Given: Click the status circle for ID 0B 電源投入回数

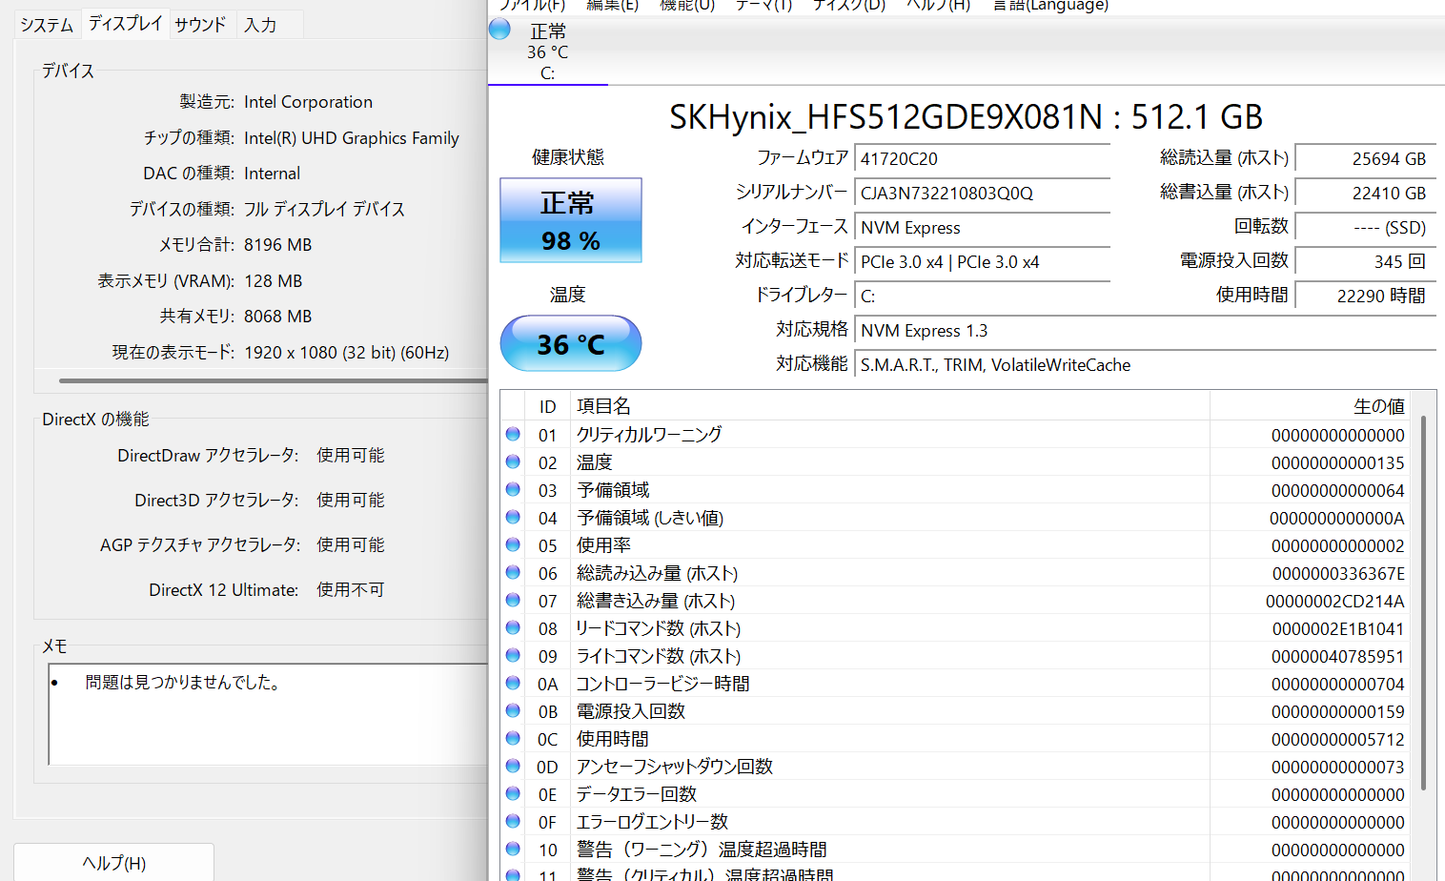Looking at the screenshot, I should (x=513, y=711).
